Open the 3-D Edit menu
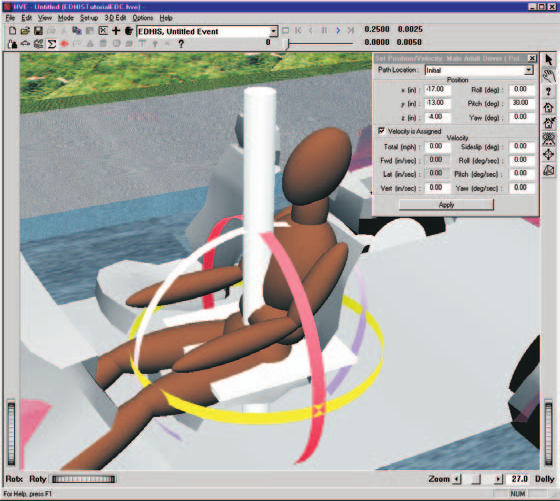The image size is (560, 501). click(x=115, y=18)
